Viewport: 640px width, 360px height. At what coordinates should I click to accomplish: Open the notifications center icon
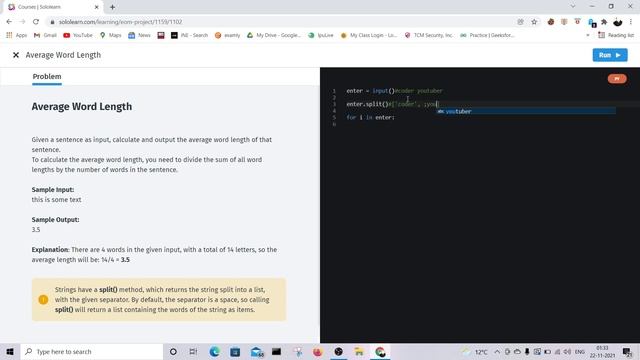[627, 351]
